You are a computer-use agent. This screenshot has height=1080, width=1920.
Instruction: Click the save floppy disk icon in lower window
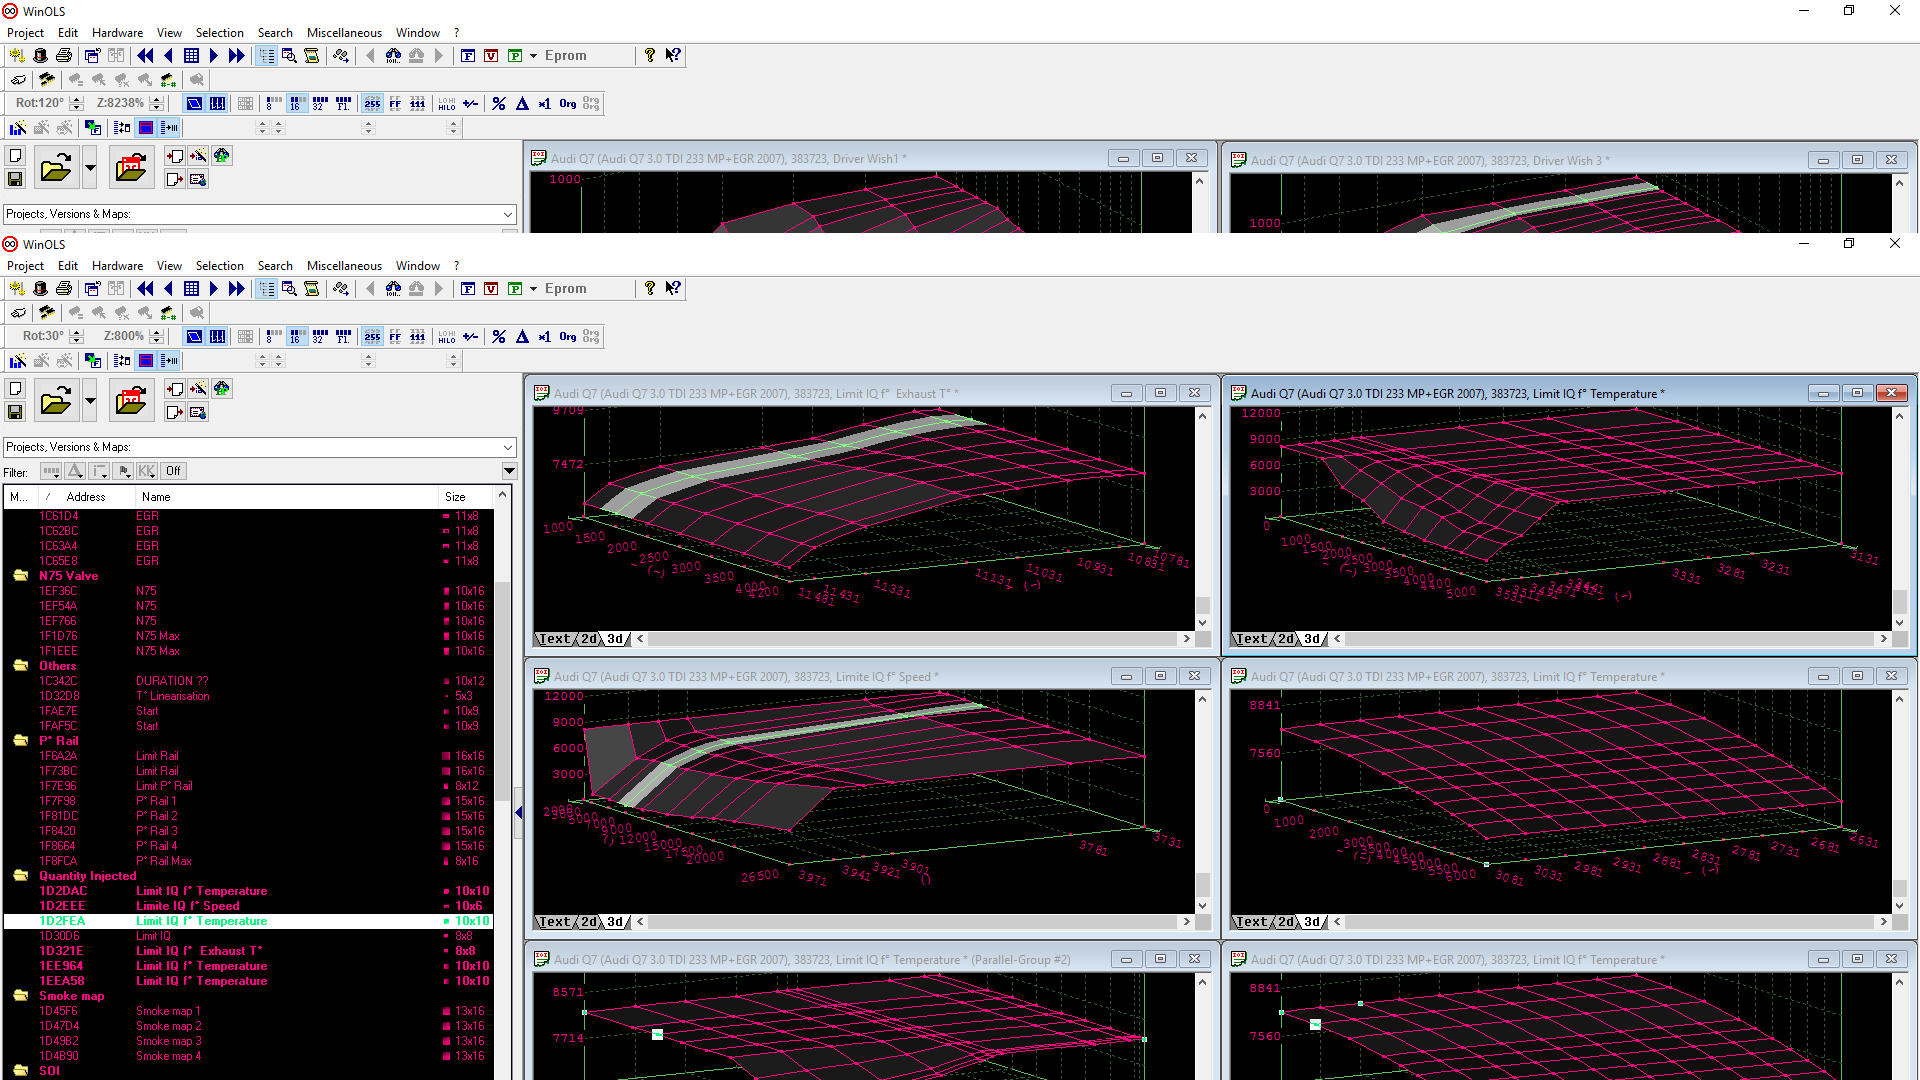click(15, 412)
